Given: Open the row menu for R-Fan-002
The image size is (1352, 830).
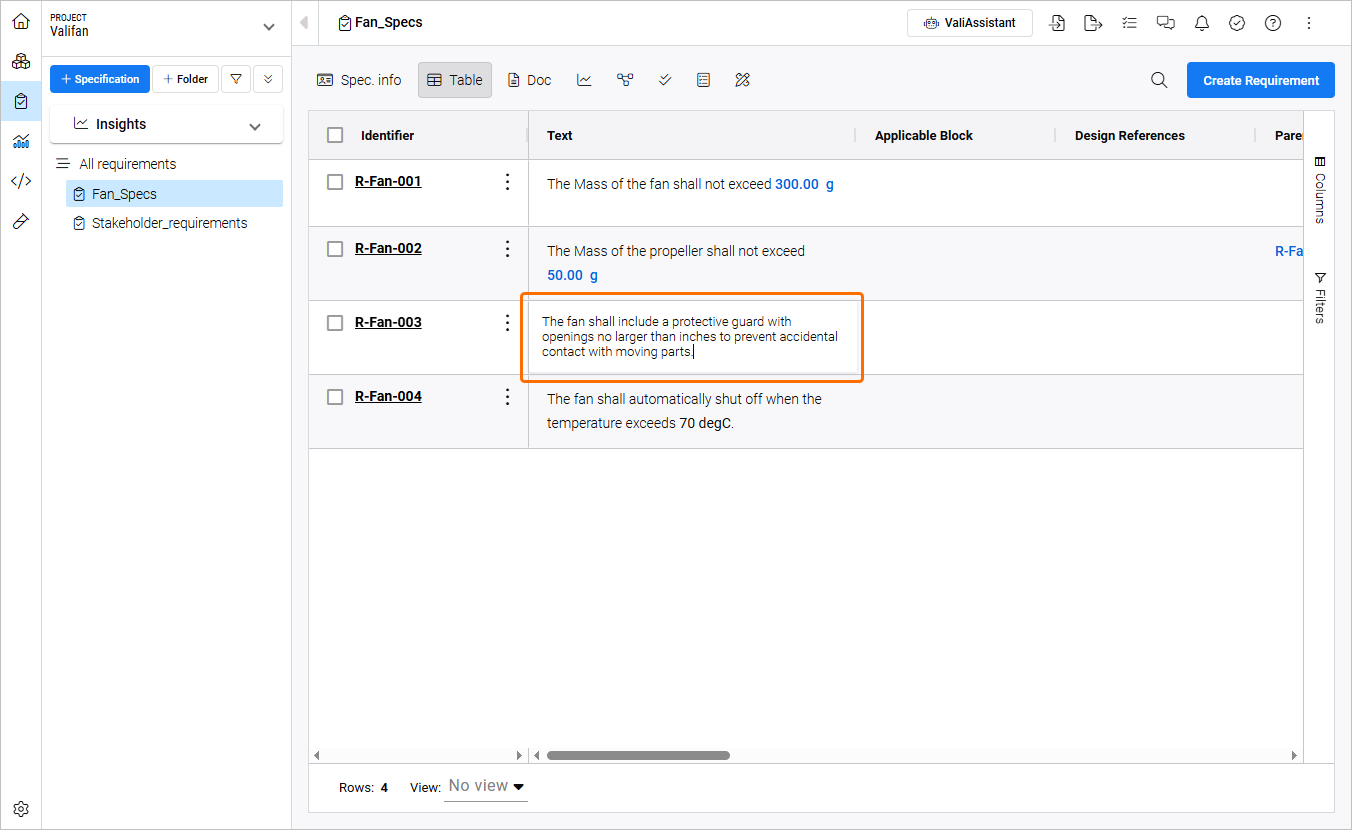Looking at the screenshot, I should [507, 249].
